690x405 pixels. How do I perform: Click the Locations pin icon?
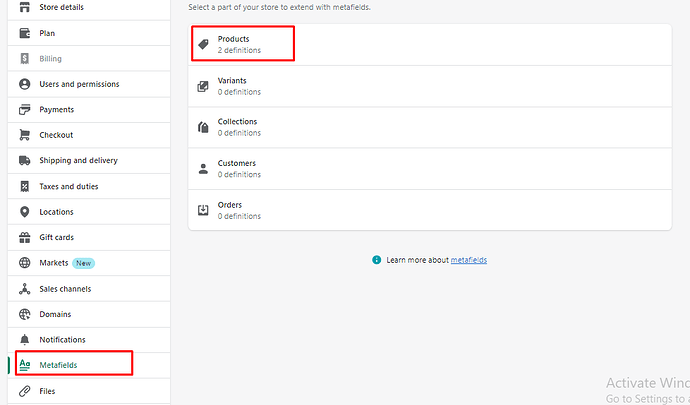tap(25, 212)
